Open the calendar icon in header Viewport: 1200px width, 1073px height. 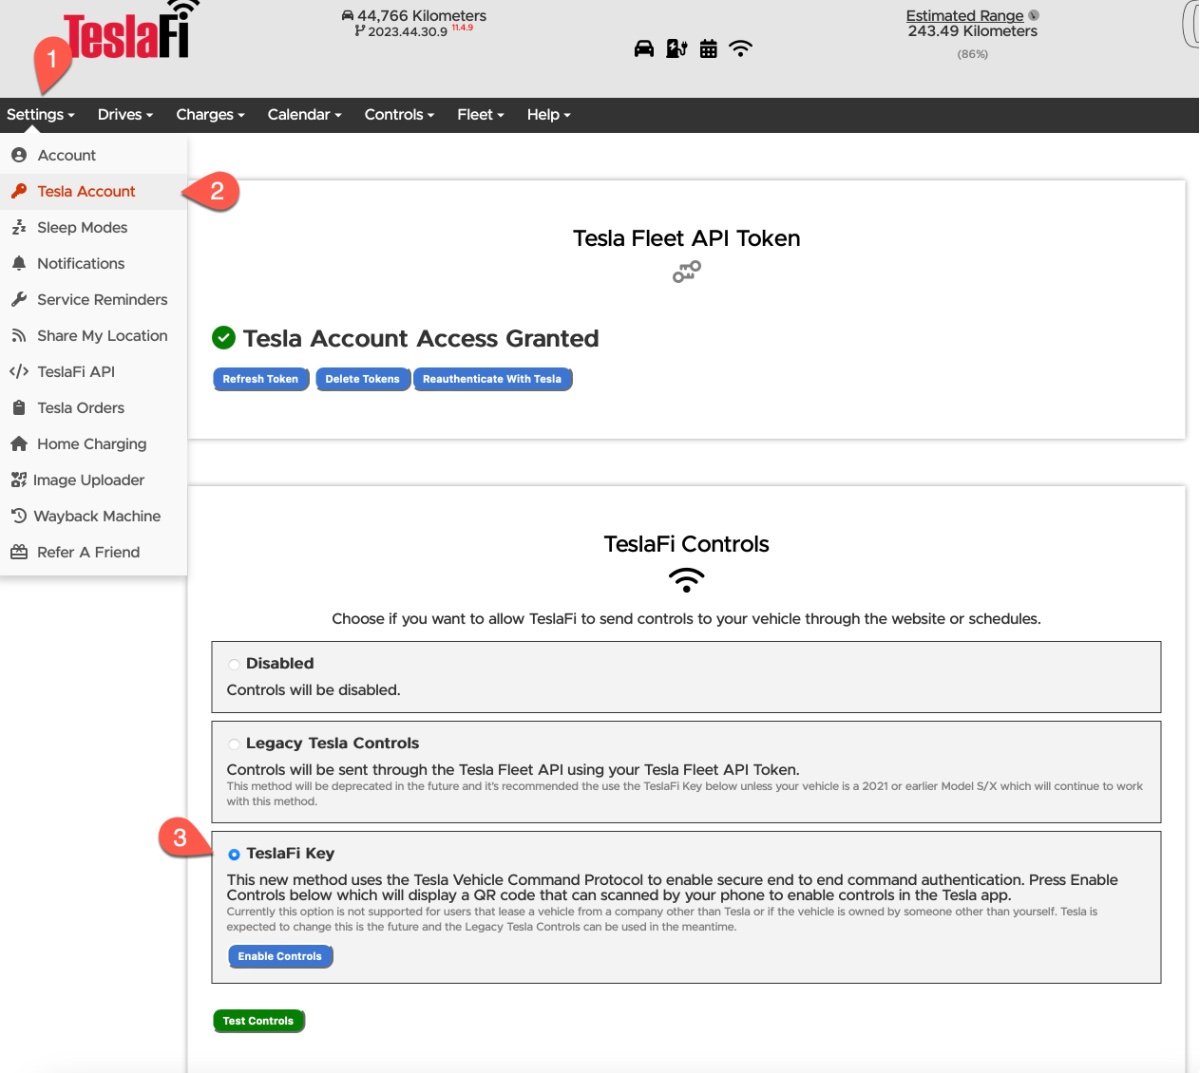pyautogui.click(x=708, y=49)
